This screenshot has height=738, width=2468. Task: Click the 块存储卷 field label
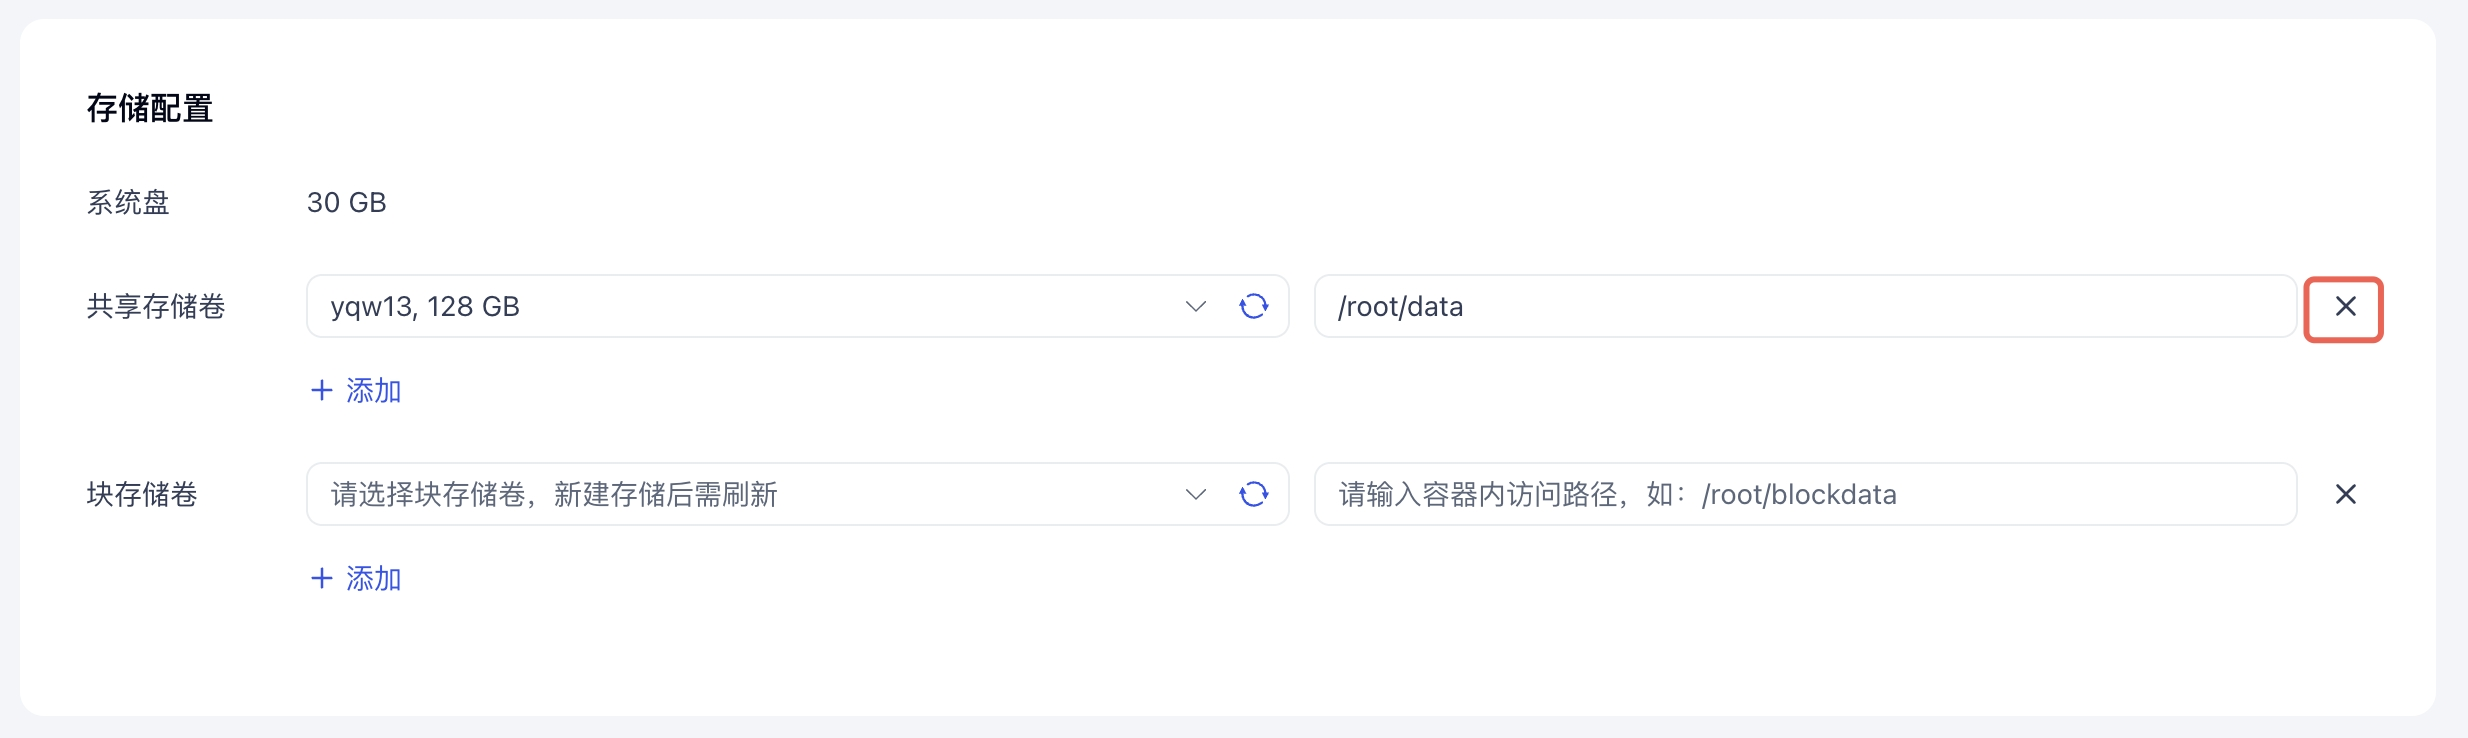(x=142, y=494)
